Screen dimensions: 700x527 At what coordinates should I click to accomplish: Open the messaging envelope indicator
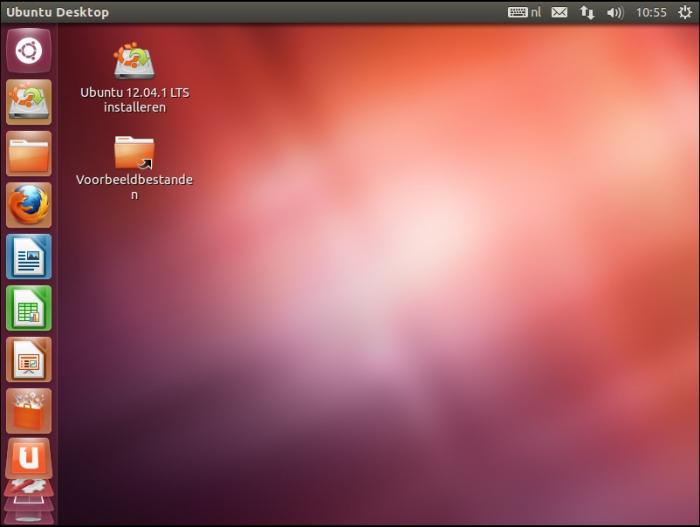pos(559,12)
